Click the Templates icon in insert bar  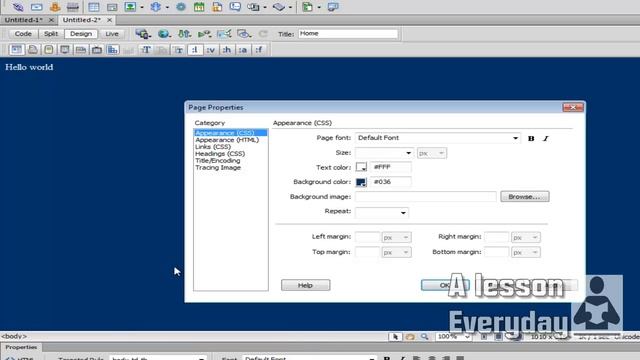pos(253,7)
